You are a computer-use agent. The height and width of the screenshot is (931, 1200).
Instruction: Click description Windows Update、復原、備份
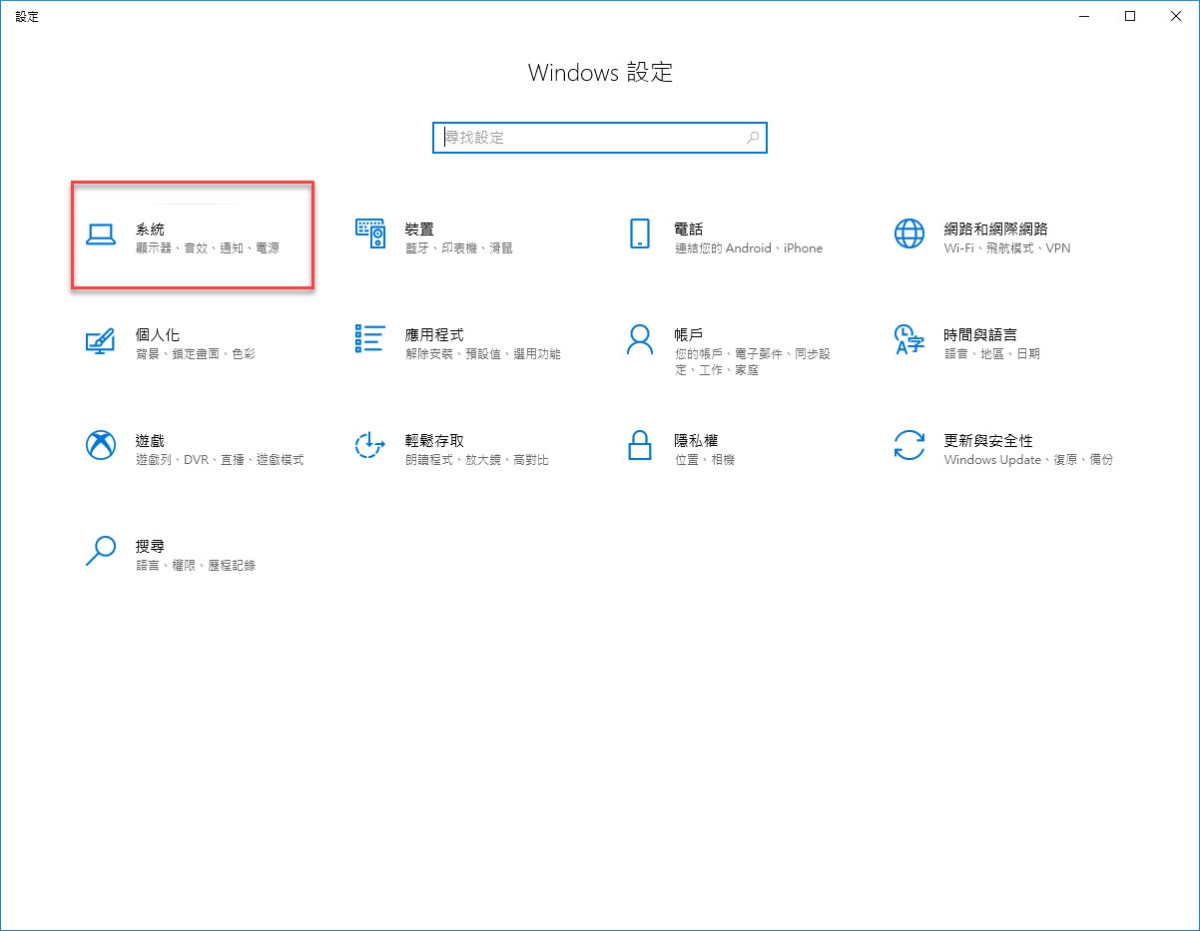tap(1029, 460)
